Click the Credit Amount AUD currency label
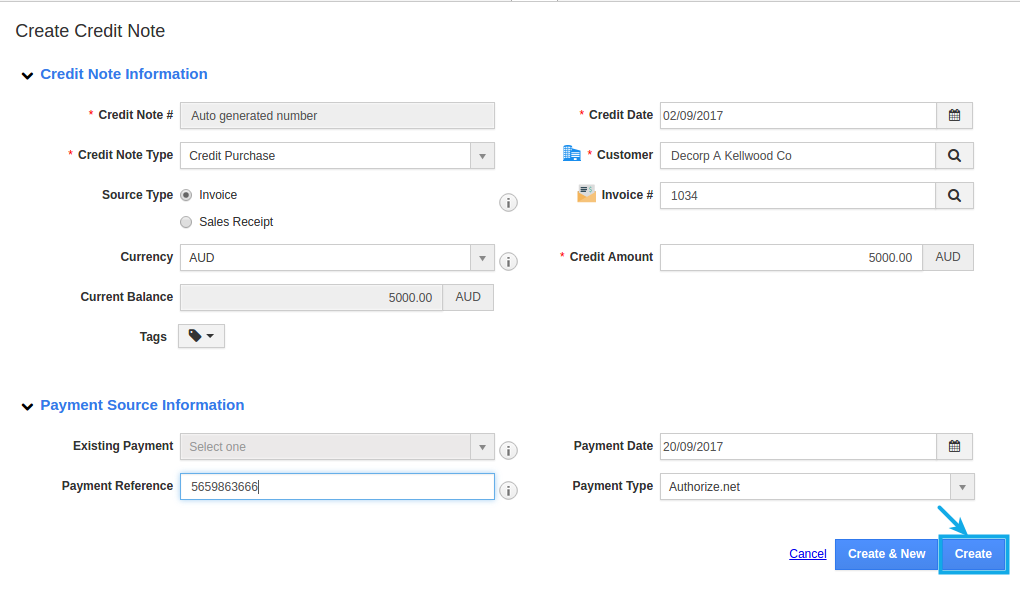The image size is (1020, 598). pos(948,258)
